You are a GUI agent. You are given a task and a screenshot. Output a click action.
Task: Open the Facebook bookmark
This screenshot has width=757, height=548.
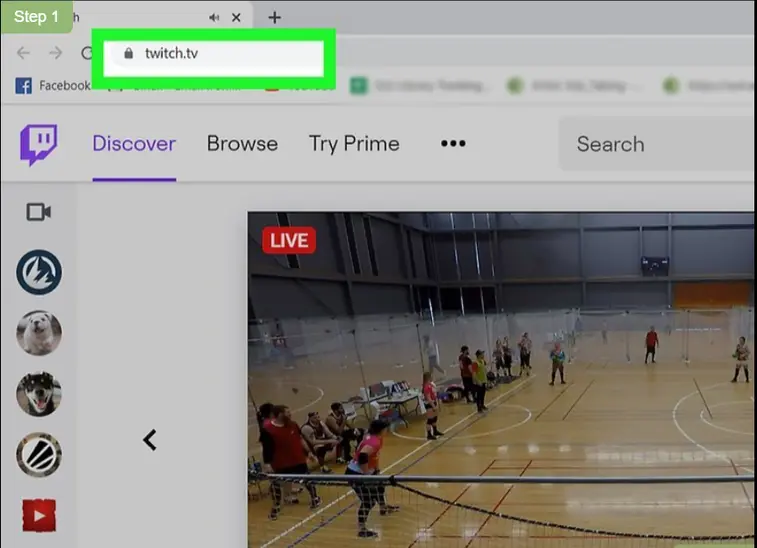(x=53, y=86)
